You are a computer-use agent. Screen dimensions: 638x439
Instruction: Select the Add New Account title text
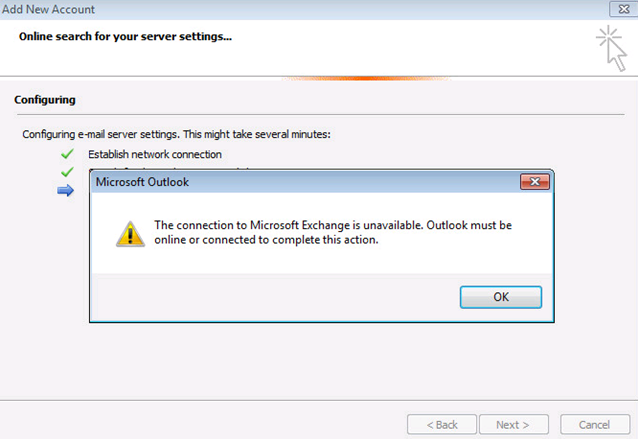tap(48, 9)
